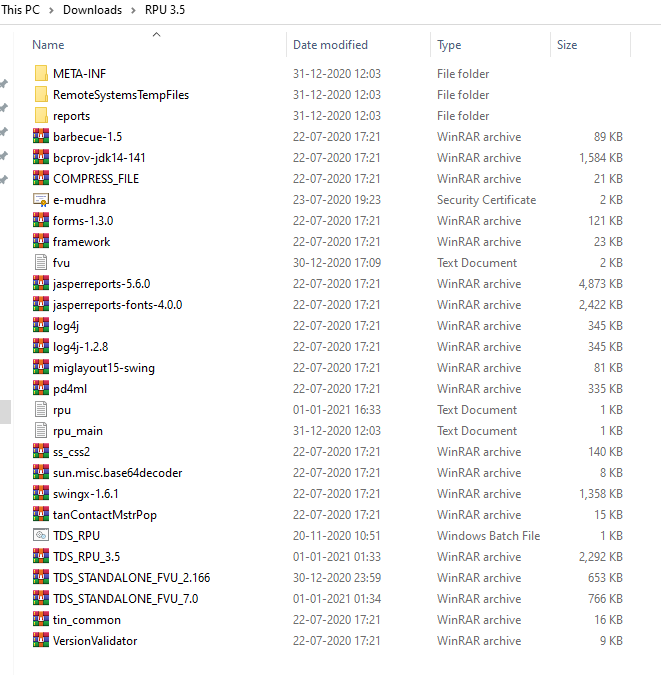Sort by Date modified column header

tap(330, 45)
